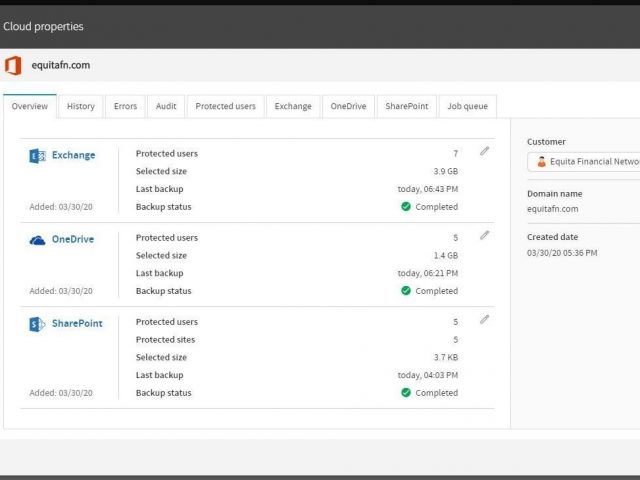Click SharePoint protected users count 5

456,322
